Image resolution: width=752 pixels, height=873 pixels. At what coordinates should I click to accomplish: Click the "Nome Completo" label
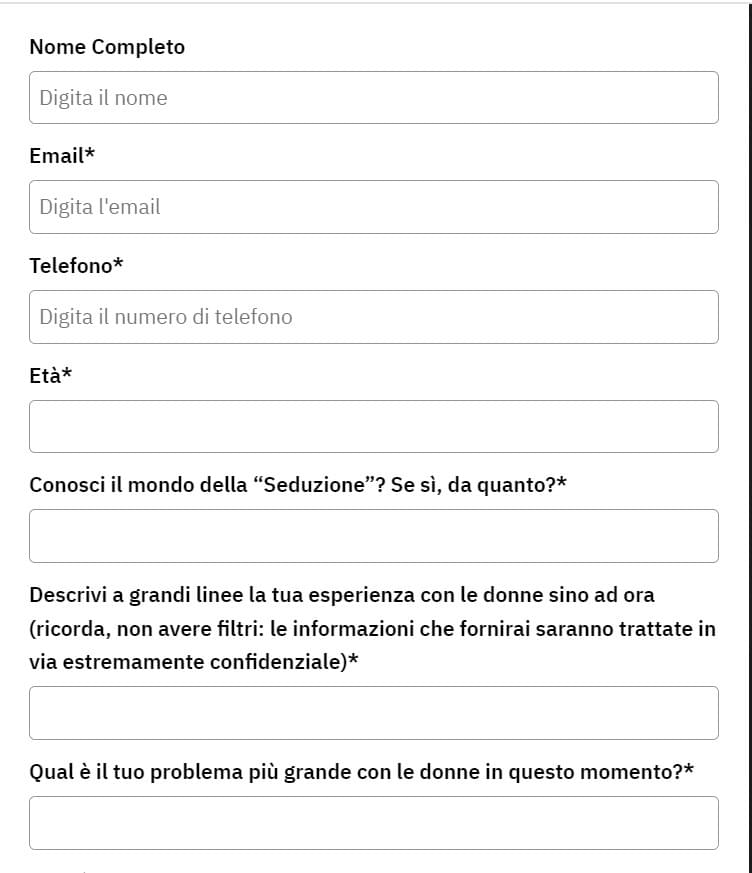pyautogui.click(x=107, y=47)
